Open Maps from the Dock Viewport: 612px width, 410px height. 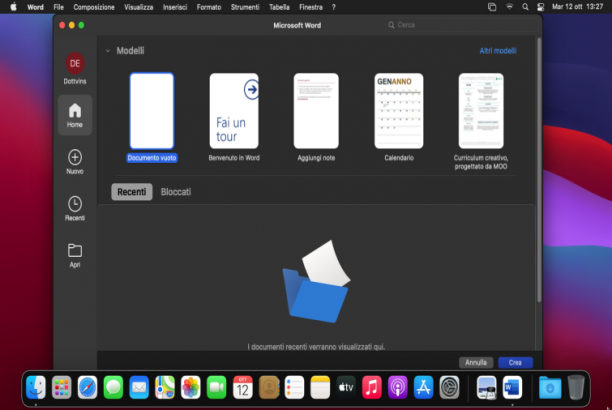165,387
